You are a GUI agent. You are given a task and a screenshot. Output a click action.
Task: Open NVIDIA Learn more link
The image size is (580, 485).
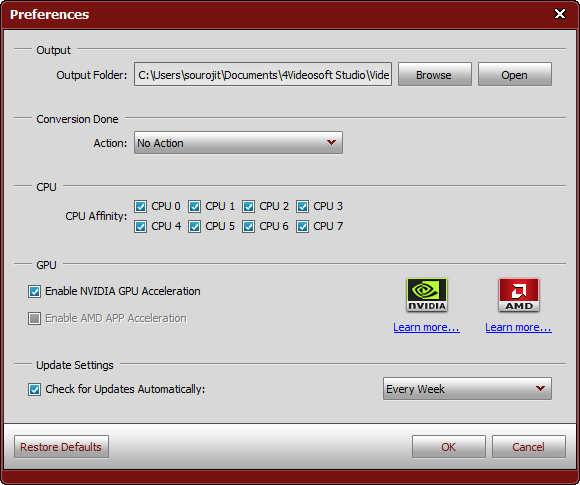tap(426, 327)
